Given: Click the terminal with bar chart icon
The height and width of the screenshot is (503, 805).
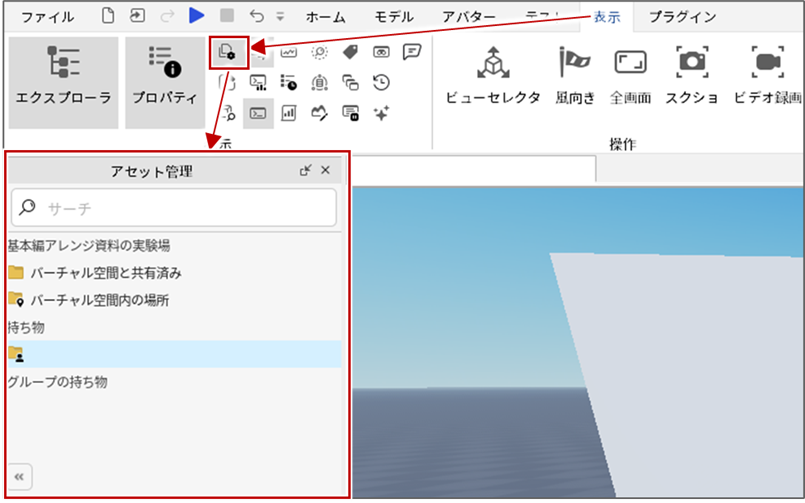Looking at the screenshot, I should [258, 83].
